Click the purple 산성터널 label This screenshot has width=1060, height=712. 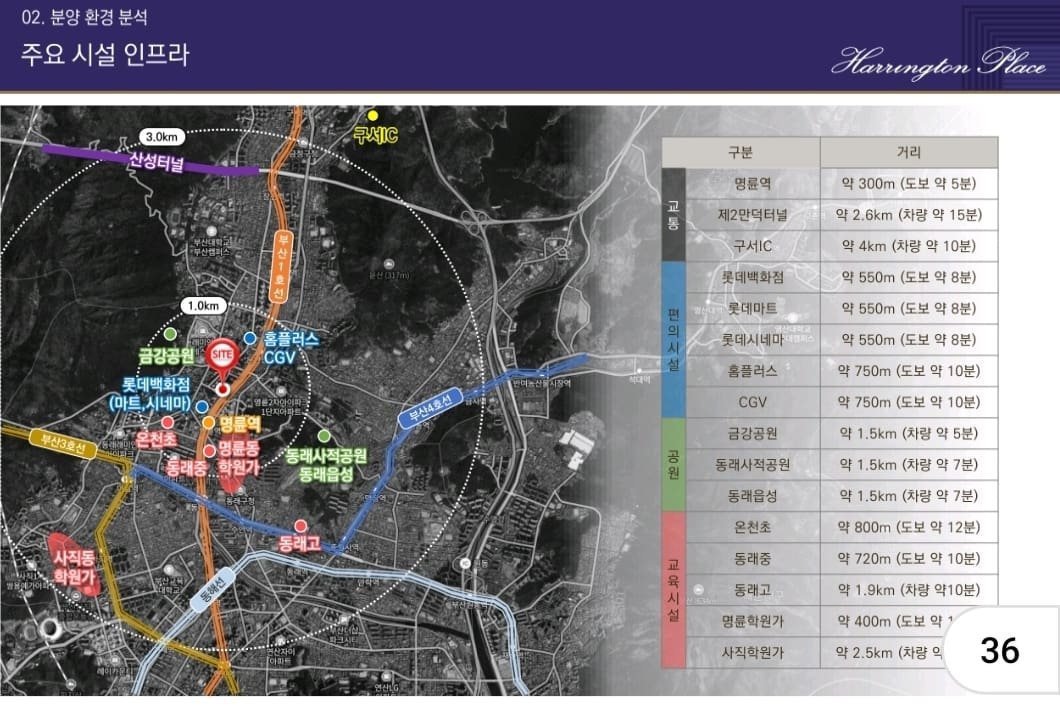coord(156,163)
